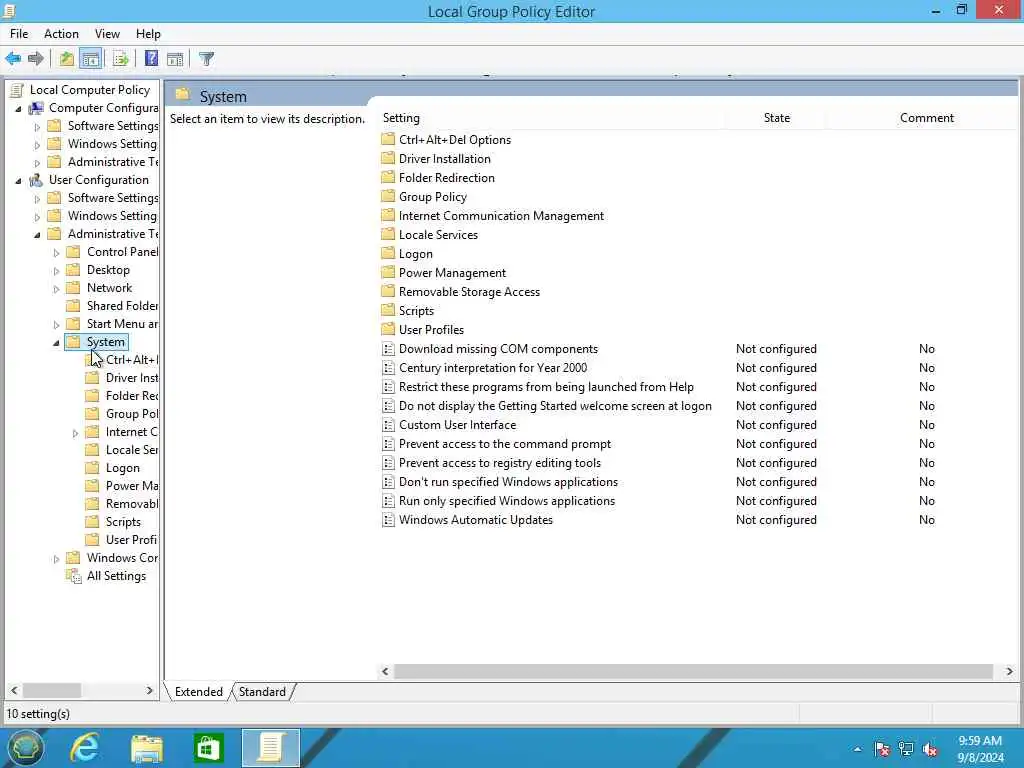Screen dimensions: 1024x768
Task: Select the User Configuration node icon
Action: (x=37, y=180)
